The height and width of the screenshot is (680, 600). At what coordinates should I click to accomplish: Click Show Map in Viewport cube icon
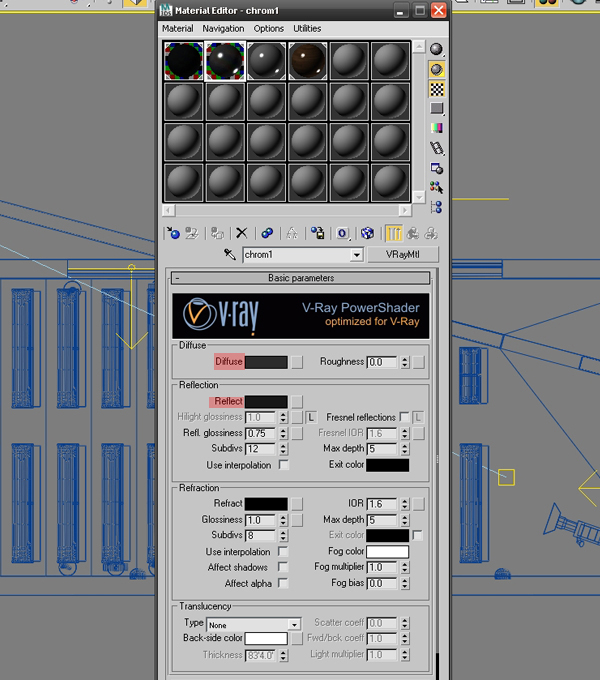click(x=367, y=233)
